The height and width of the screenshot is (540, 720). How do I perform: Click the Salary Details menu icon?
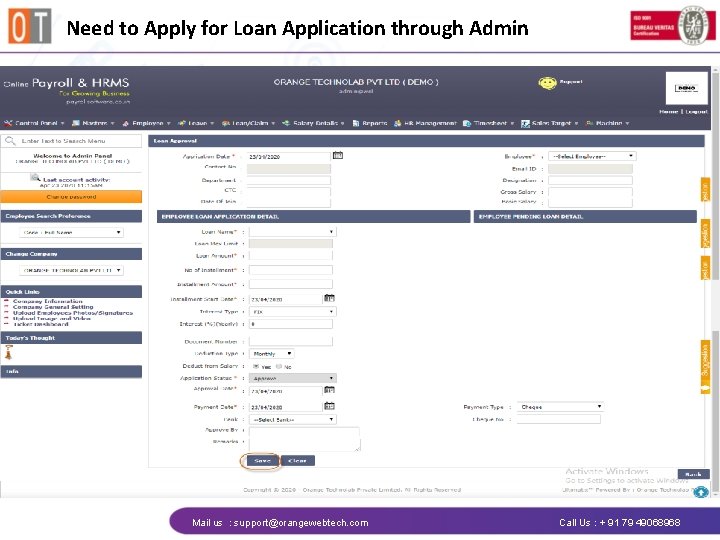[x=286, y=123]
